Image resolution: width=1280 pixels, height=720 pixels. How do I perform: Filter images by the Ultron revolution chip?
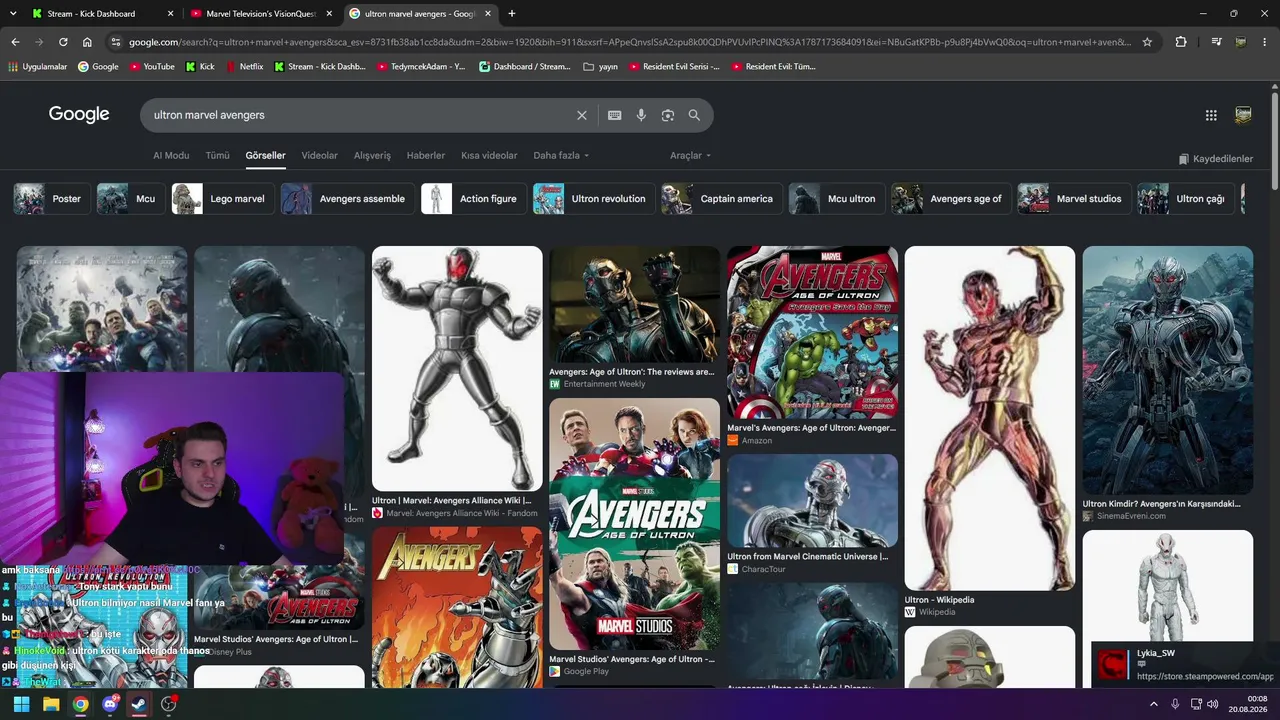(593, 199)
